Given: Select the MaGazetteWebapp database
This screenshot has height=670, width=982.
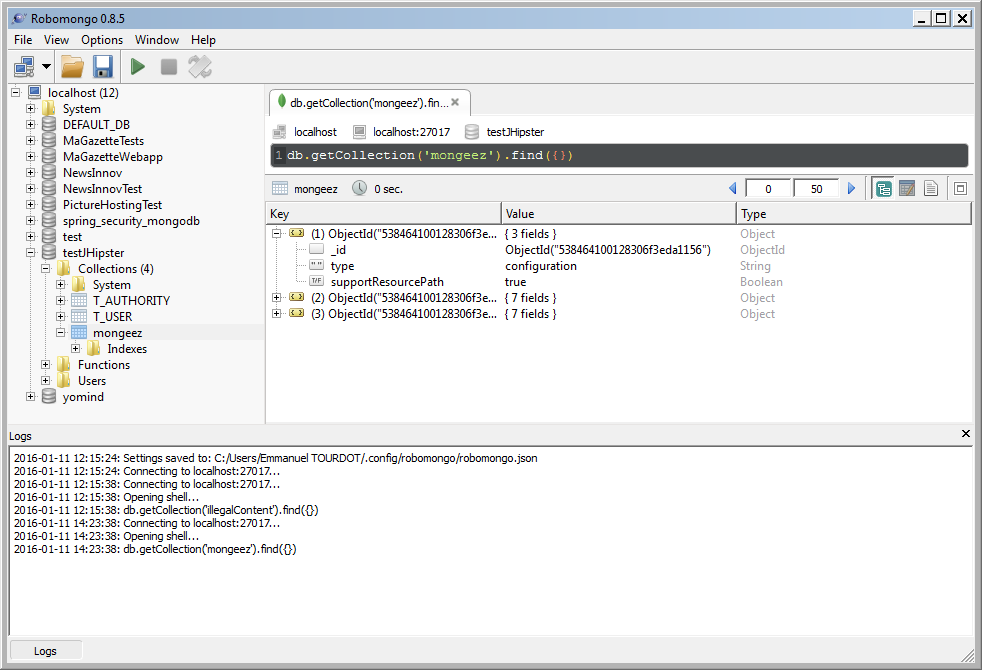Looking at the screenshot, I should tap(113, 157).
